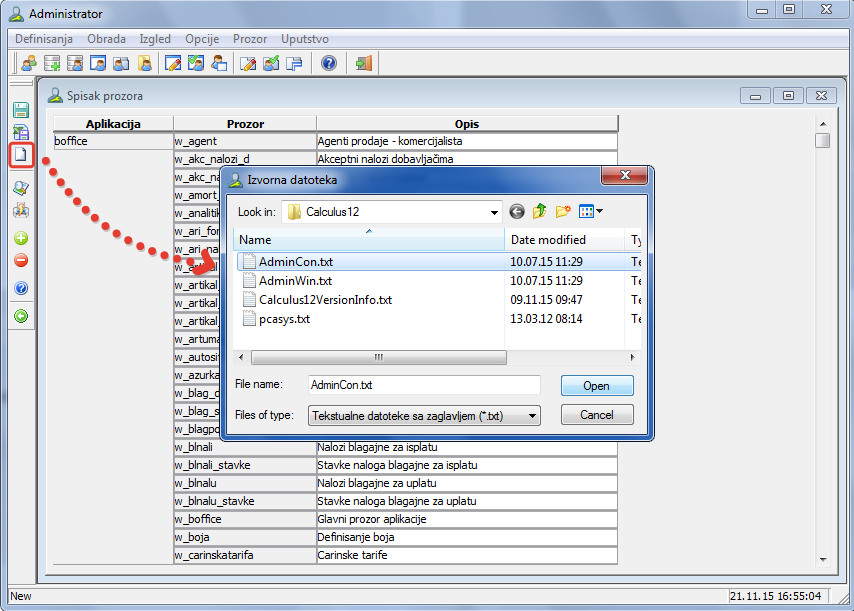Viewport: 854px width, 611px height.
Task: Select the AdminCon.txt file
Action: [296, 262]
